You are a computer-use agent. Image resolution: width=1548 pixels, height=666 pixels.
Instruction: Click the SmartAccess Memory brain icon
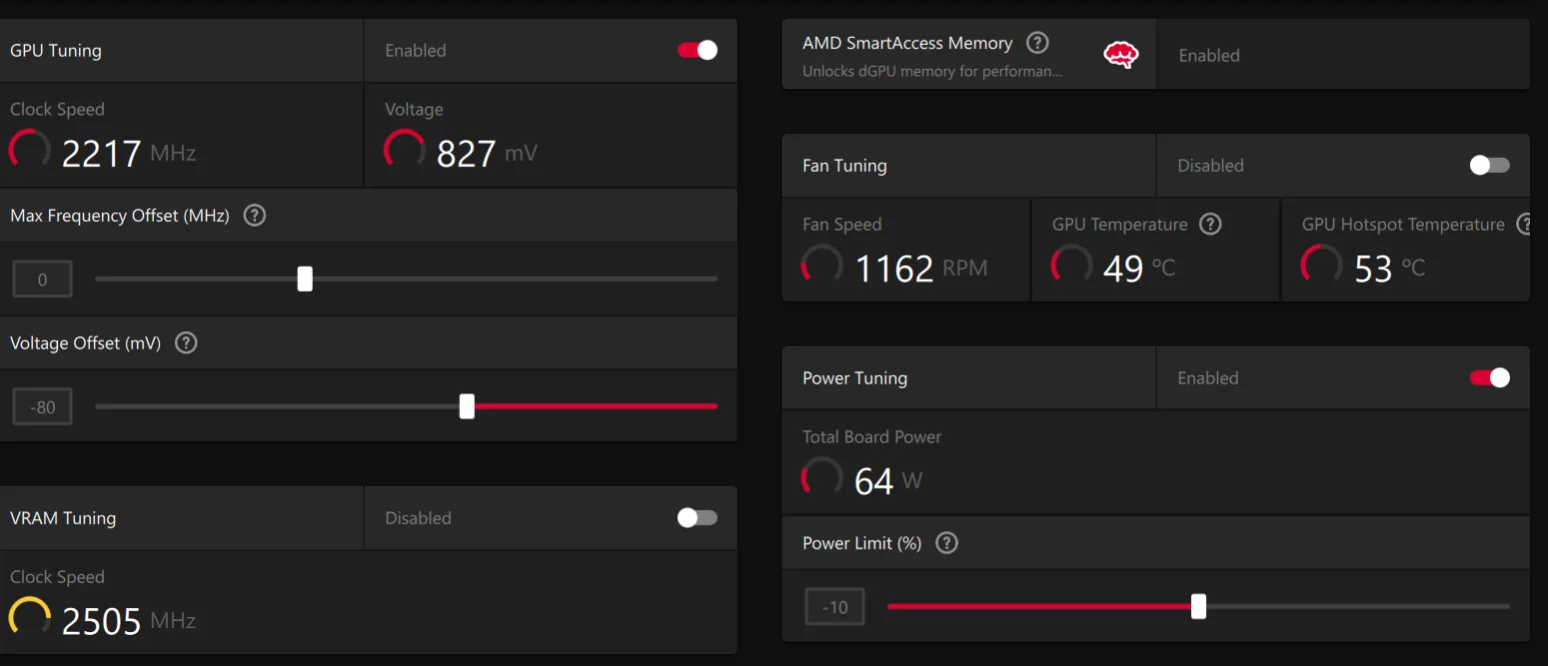(x=1121, y=55)
